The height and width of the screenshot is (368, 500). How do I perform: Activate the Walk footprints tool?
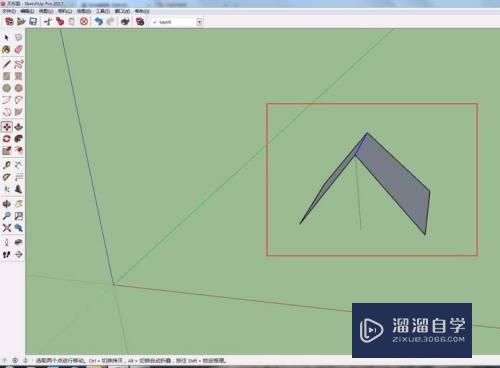coord(6,255)
